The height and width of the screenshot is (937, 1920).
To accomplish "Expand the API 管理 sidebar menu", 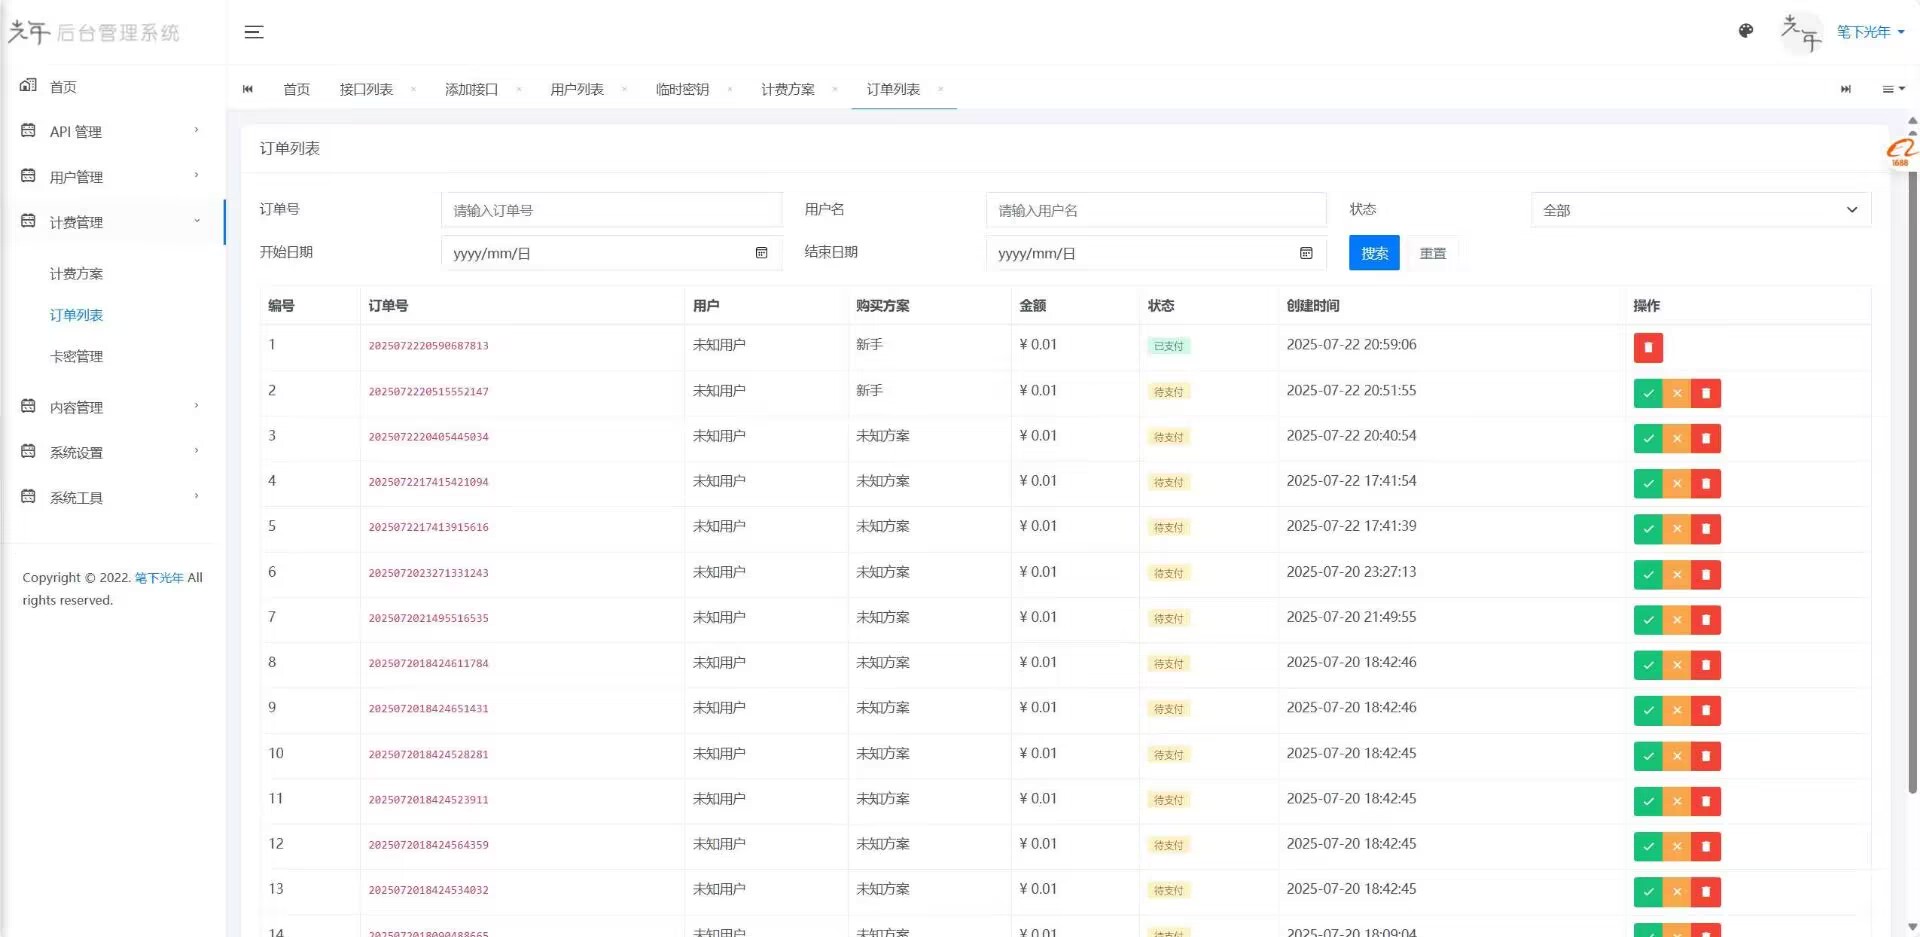I will 112,131.
